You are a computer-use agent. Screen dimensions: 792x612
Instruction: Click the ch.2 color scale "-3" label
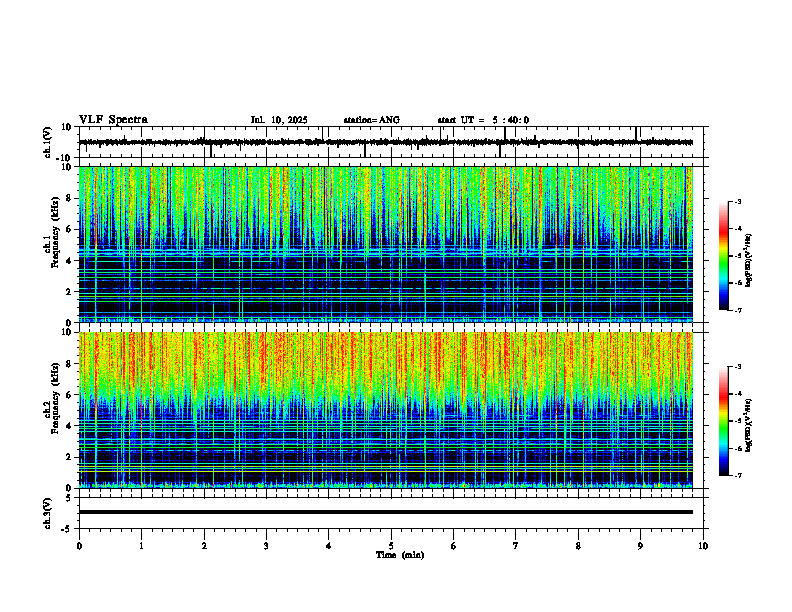point(738,367)
